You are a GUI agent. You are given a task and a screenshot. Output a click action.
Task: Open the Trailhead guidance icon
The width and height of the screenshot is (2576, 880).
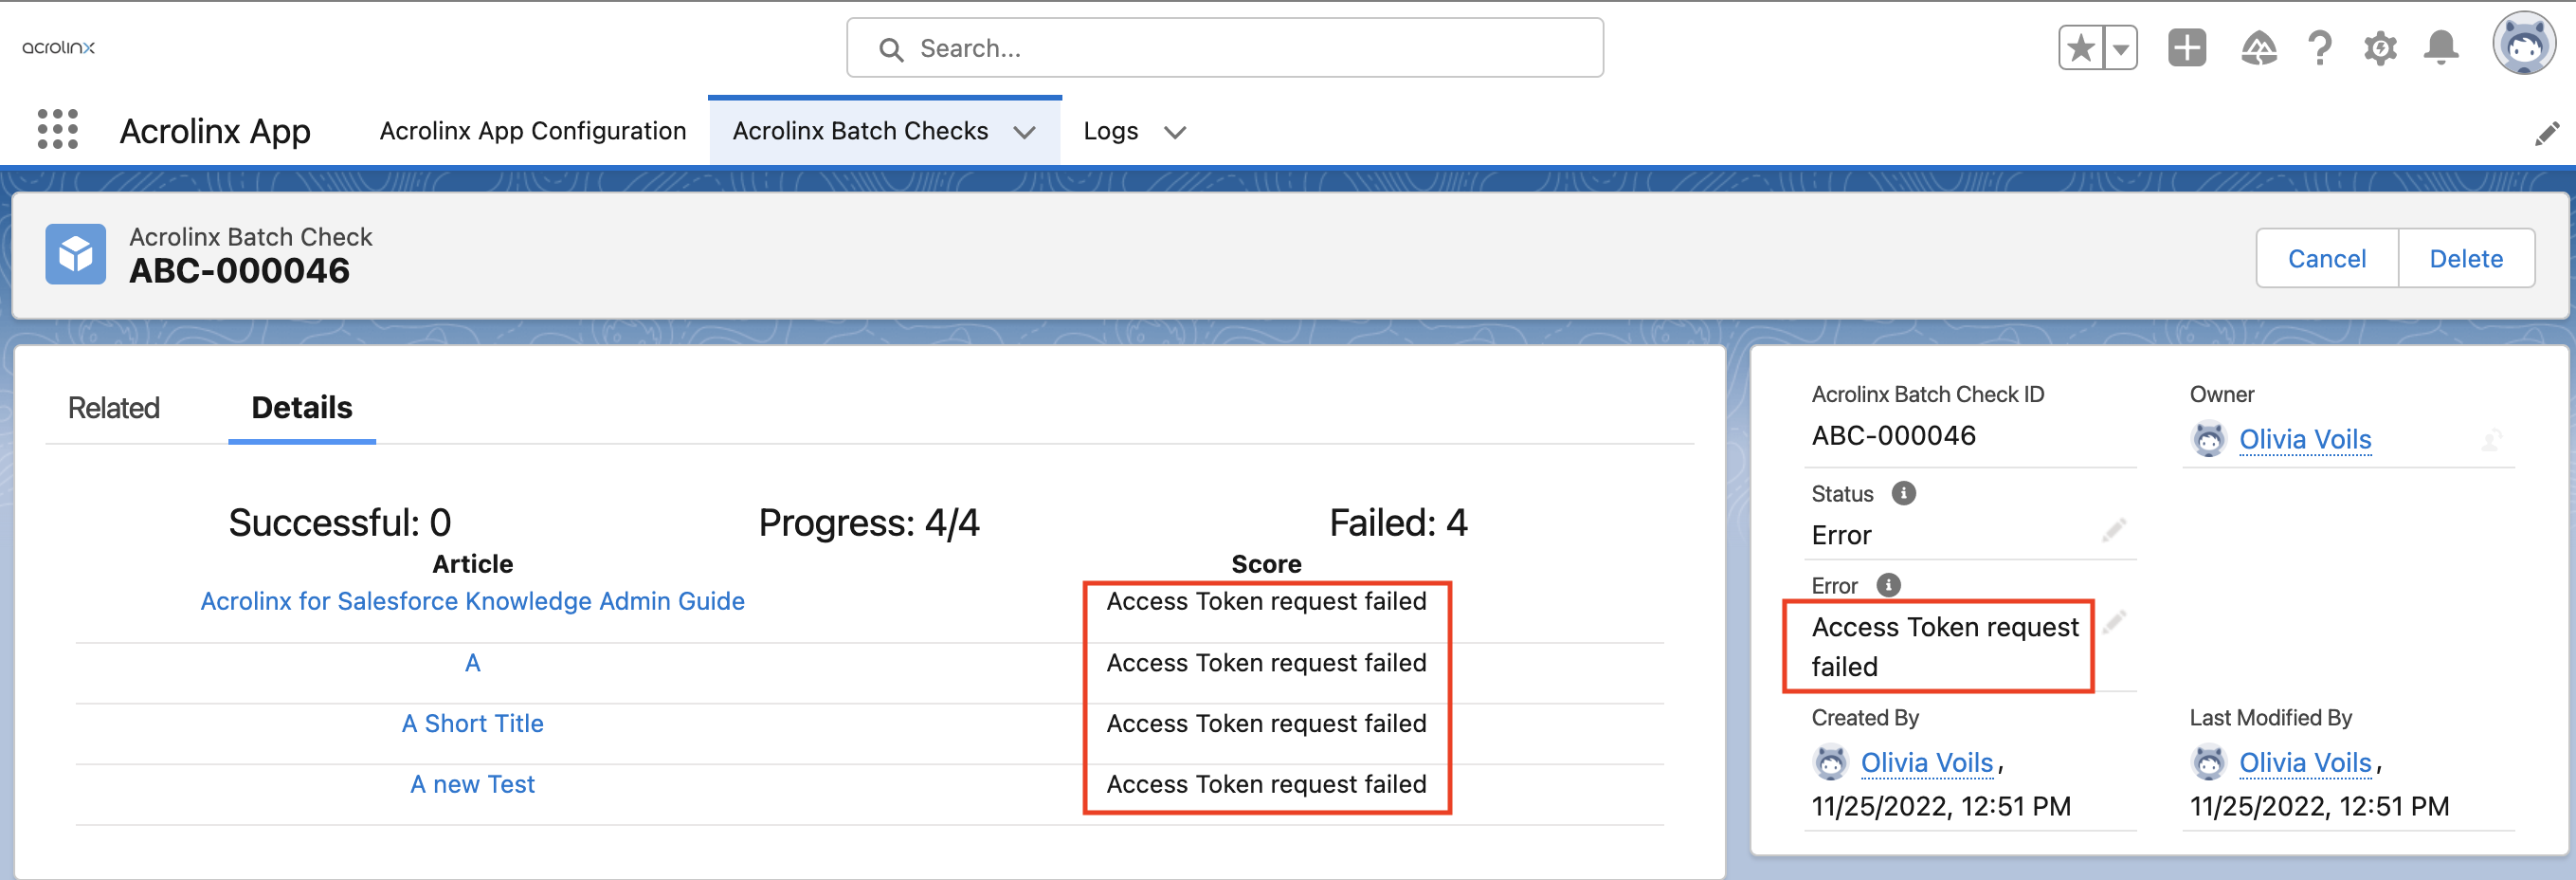pyautogui.click(x=2258, y=48)
